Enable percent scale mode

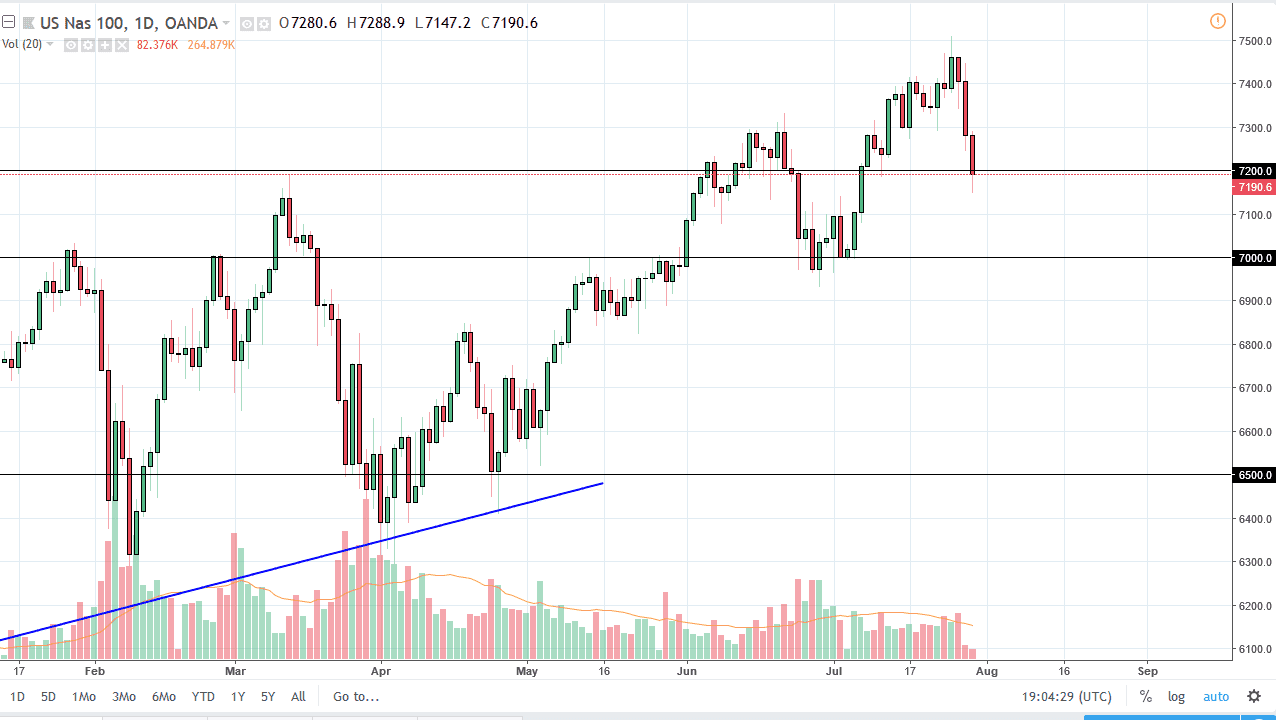click(x=1146, y=696)
